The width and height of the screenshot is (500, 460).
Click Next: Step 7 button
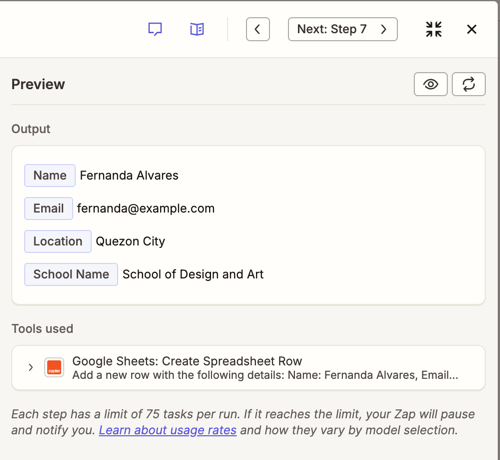(x=343, y=29)
